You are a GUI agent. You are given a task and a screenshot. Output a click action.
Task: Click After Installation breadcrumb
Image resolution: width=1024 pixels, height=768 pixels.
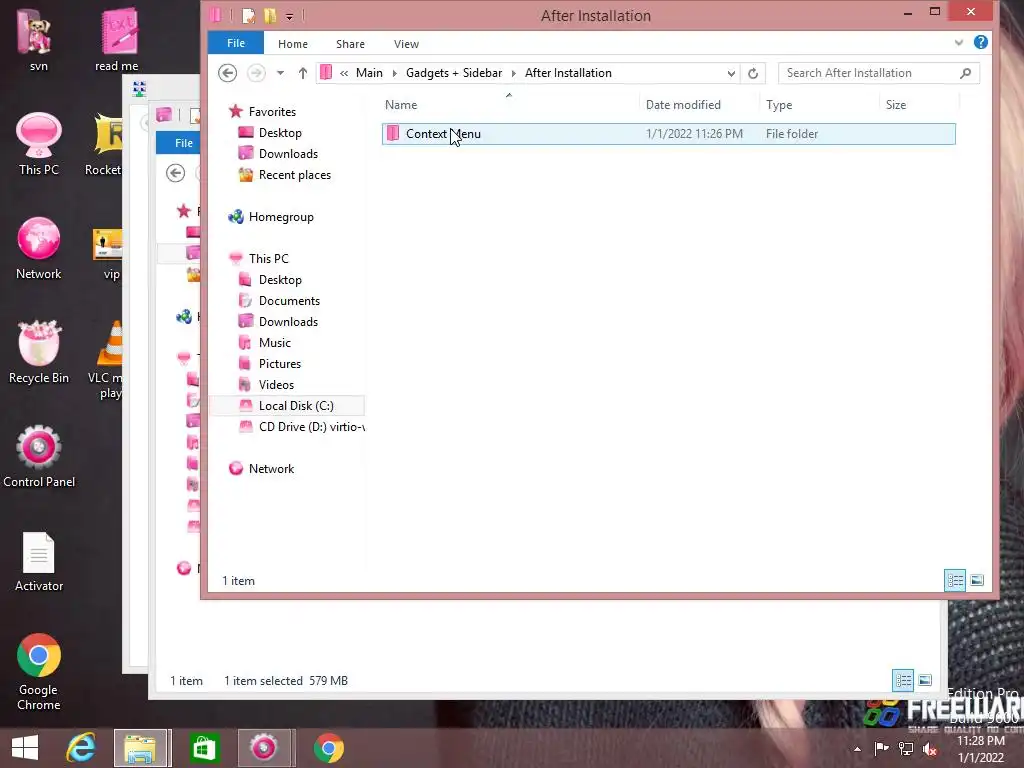point(568,73)
